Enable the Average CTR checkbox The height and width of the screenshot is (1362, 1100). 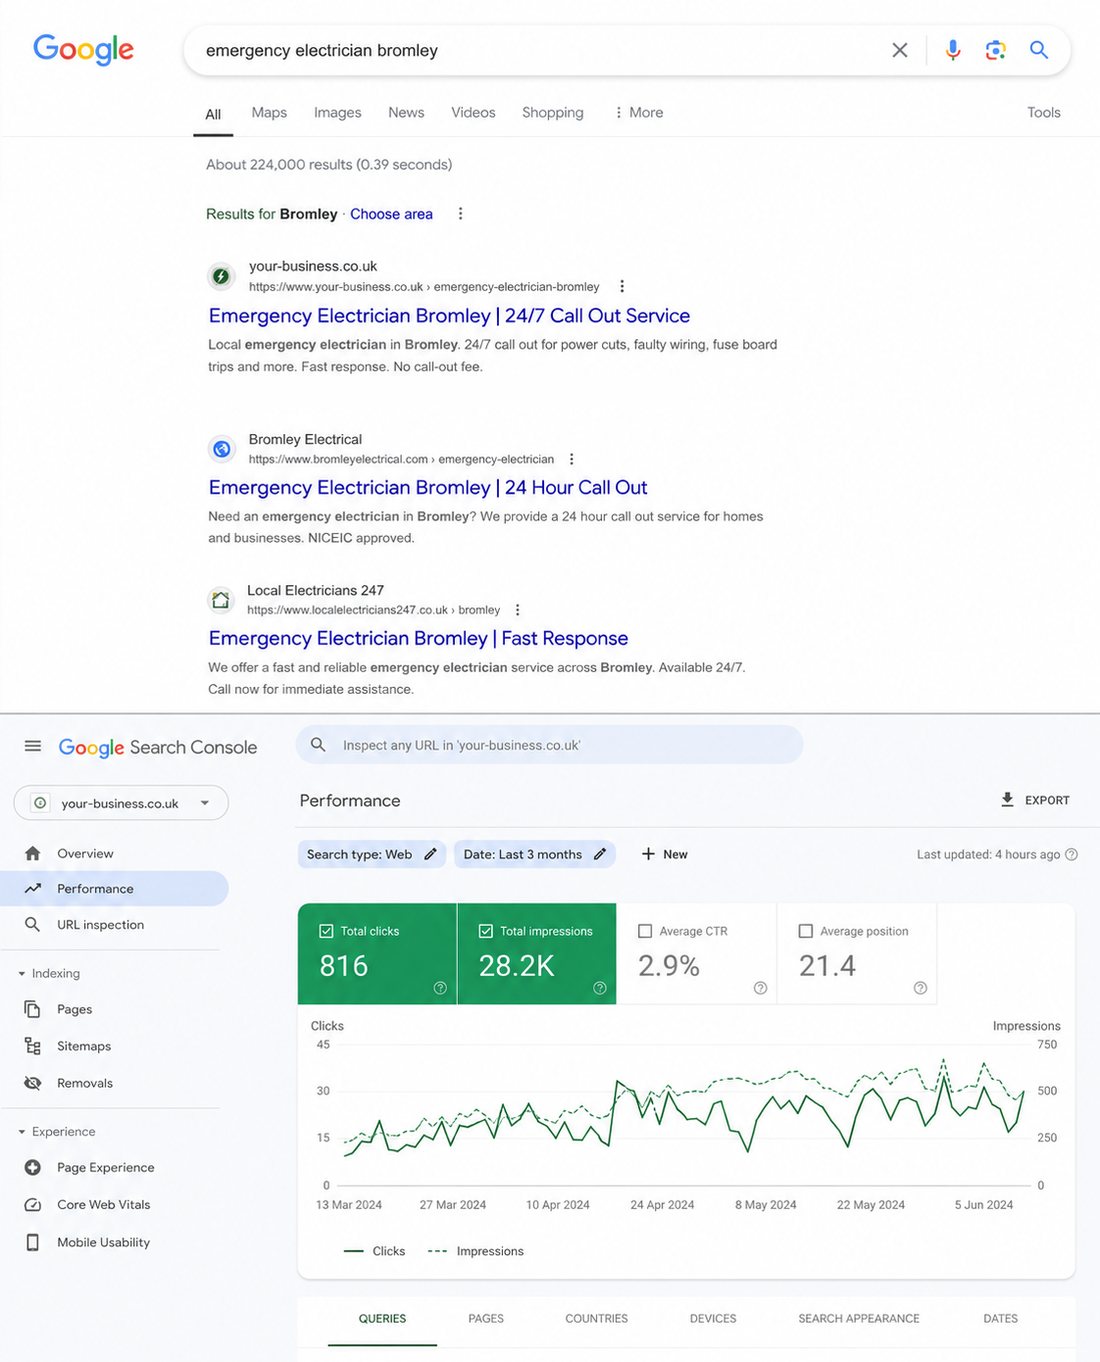645,931
